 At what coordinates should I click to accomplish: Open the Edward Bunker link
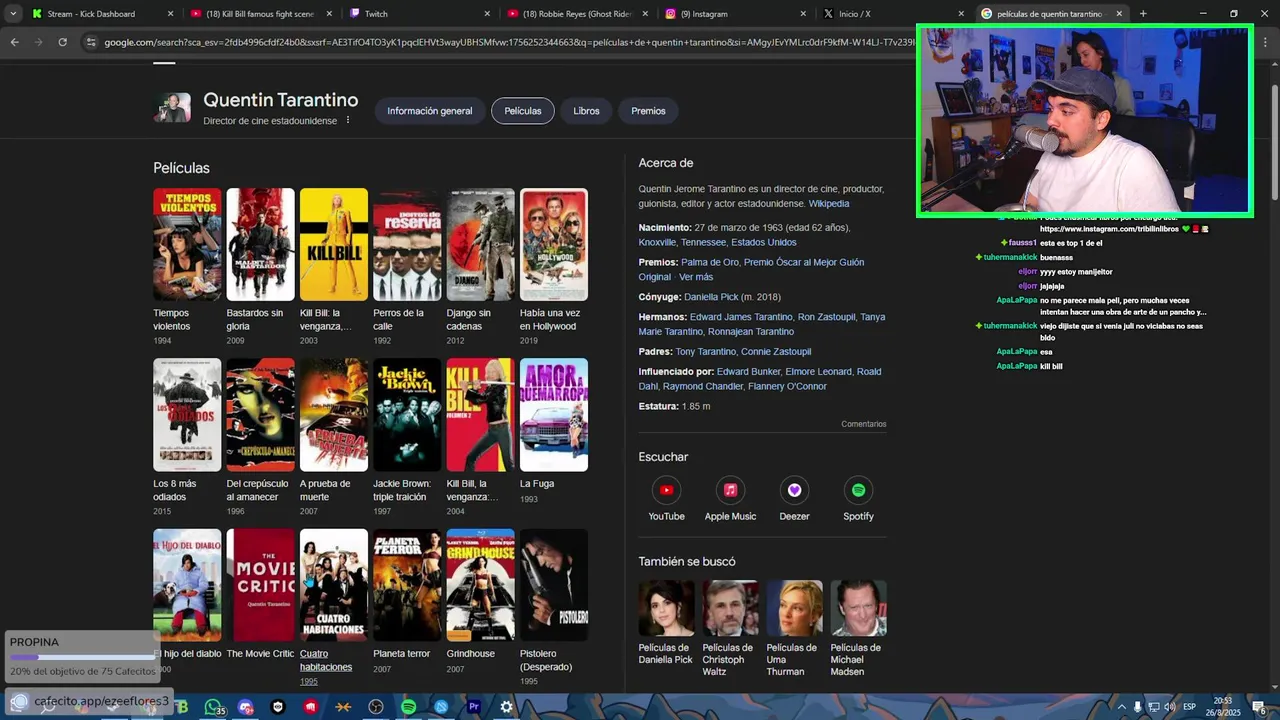tap(748, 372)
